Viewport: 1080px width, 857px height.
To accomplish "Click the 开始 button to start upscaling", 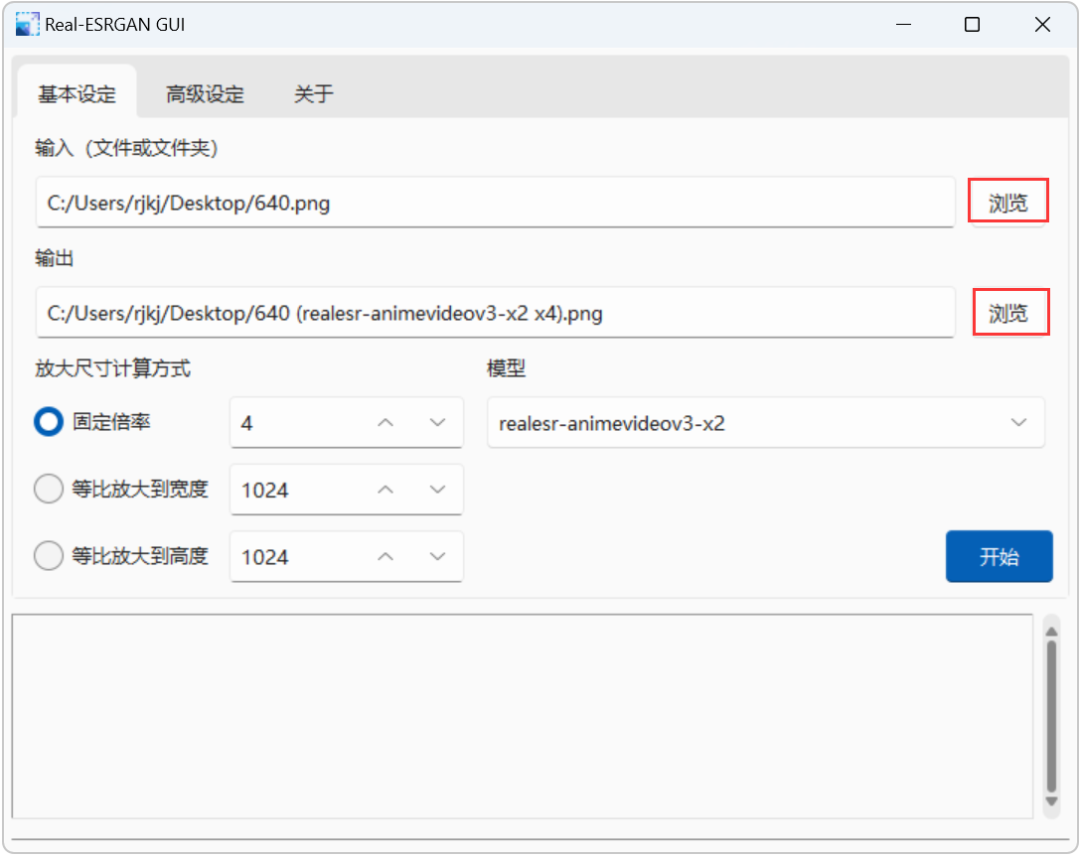I will pyautogui.click(x=999, y=556).
